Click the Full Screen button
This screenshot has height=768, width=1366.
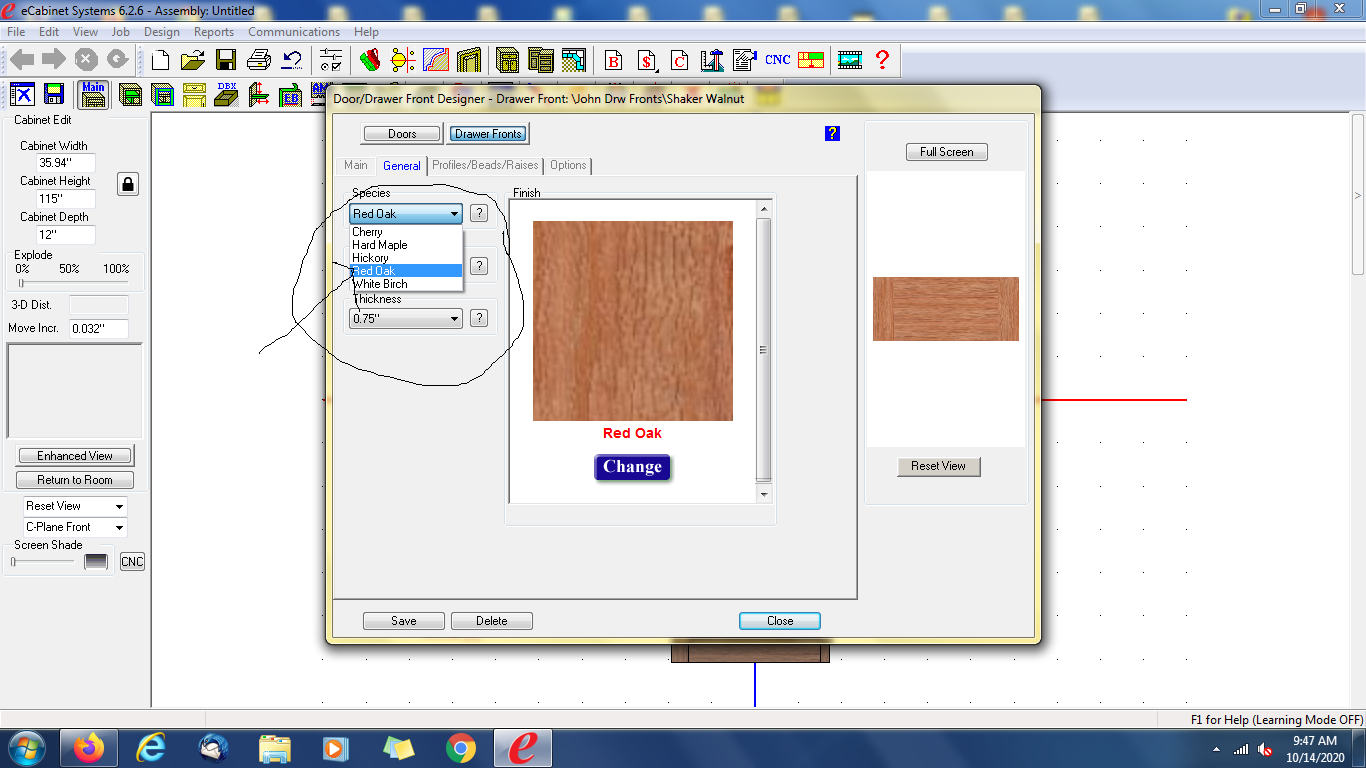(x=946, y=152)
